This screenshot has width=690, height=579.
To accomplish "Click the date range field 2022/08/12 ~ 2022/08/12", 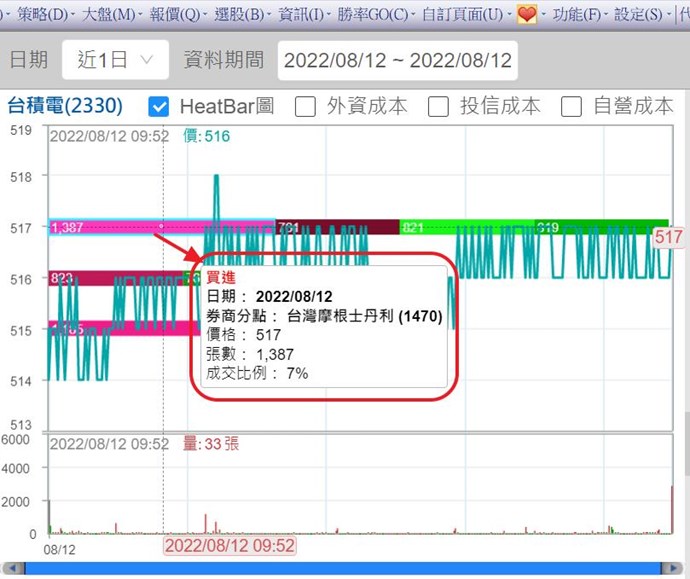I will (x=397, y=60).
